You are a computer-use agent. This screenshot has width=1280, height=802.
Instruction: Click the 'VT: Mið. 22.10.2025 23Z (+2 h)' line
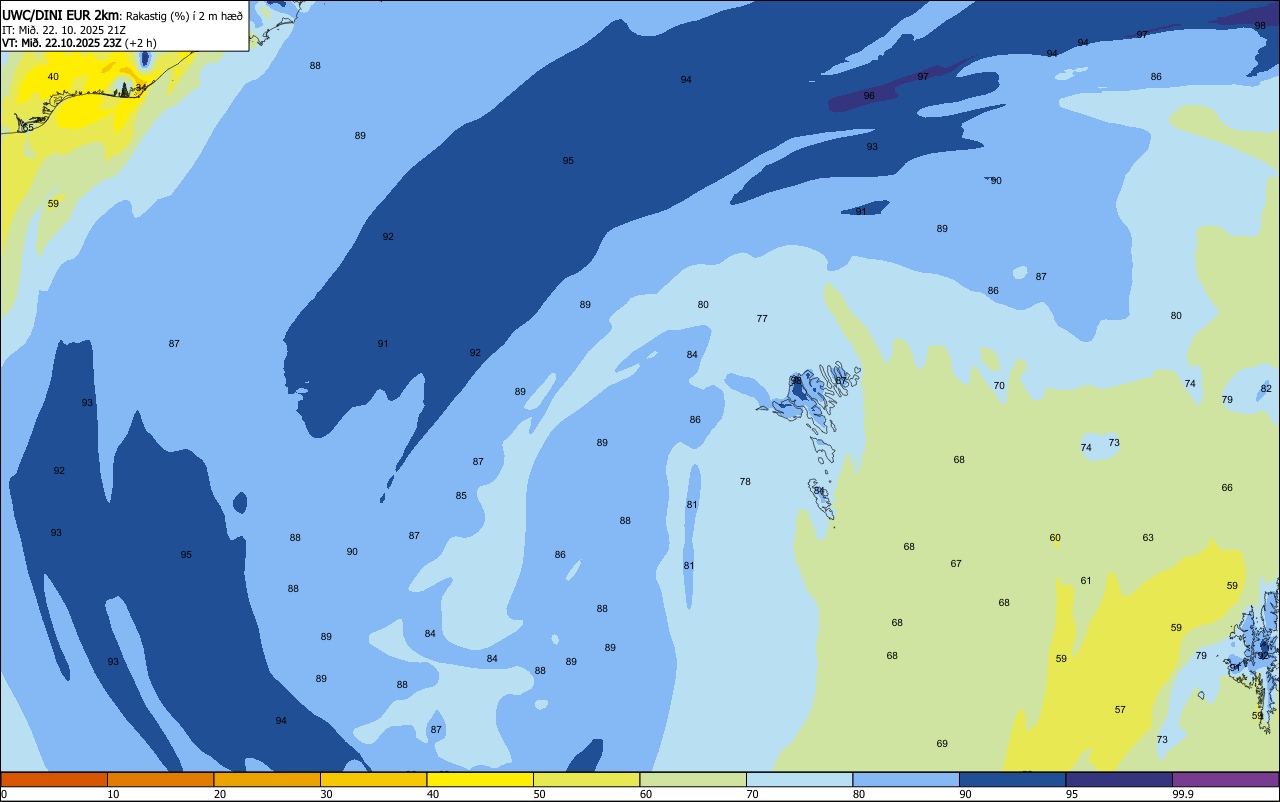[x=79, y=43]
